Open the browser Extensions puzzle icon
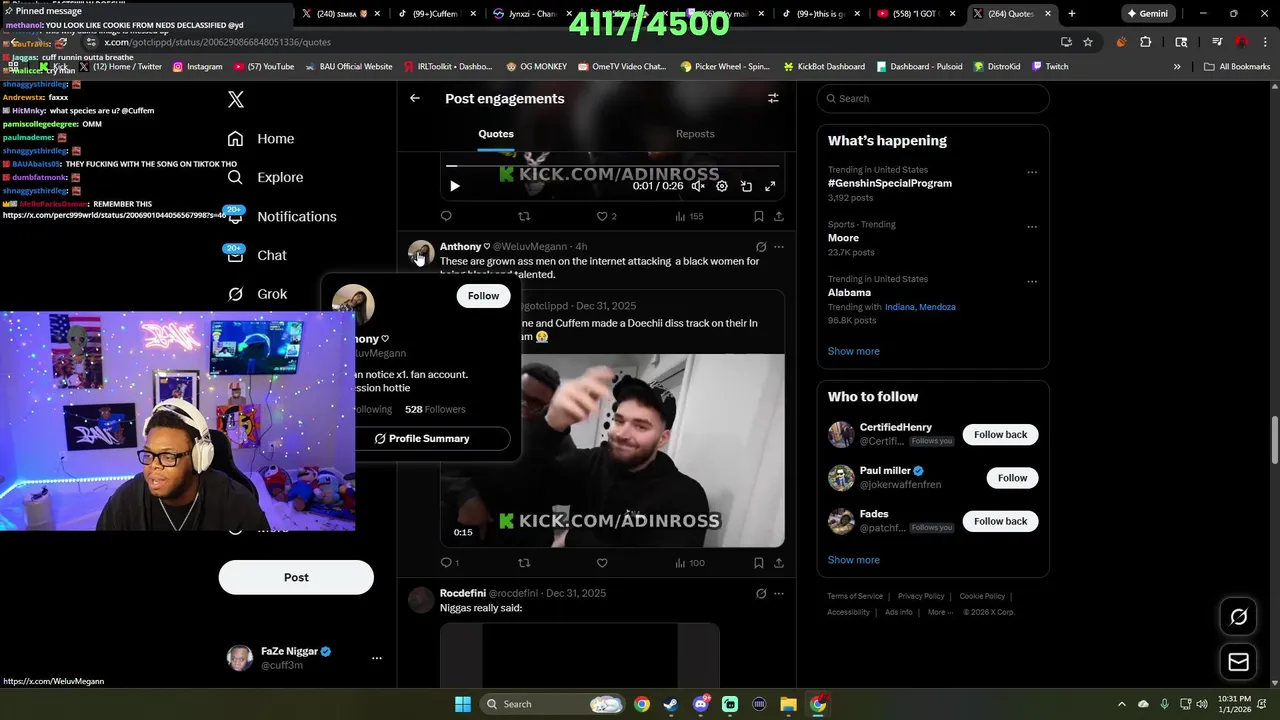The width and height of the screenshot is (1280, 720). click(x=1146, y=42)
